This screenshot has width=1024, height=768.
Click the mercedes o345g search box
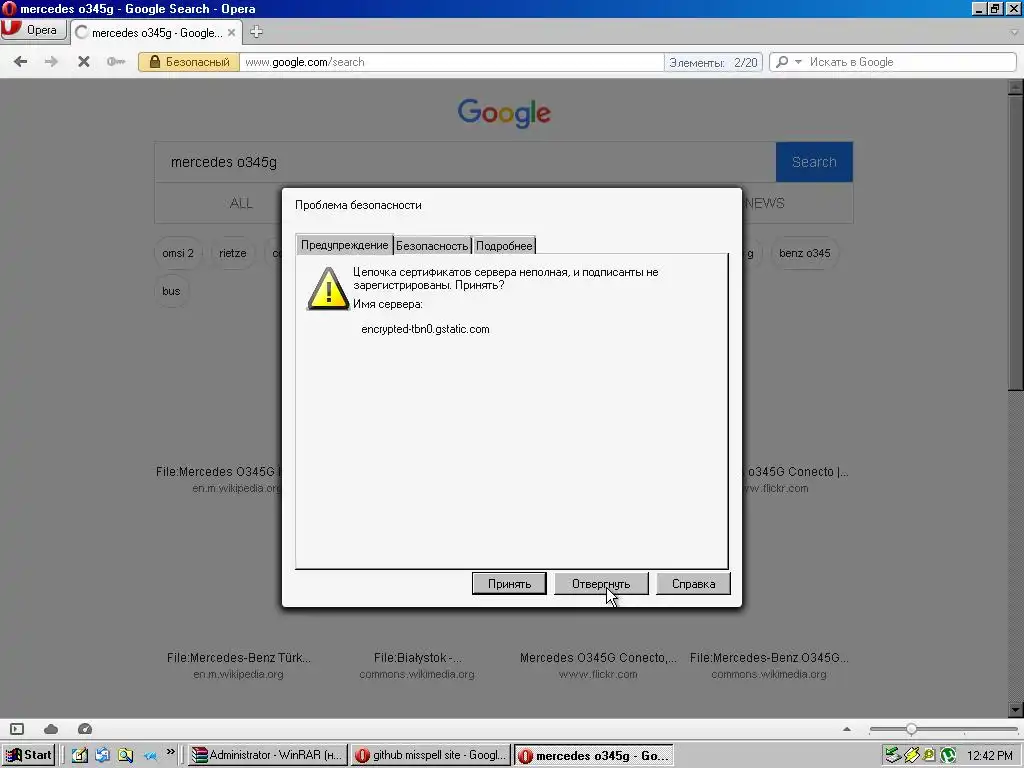[465, 162]
